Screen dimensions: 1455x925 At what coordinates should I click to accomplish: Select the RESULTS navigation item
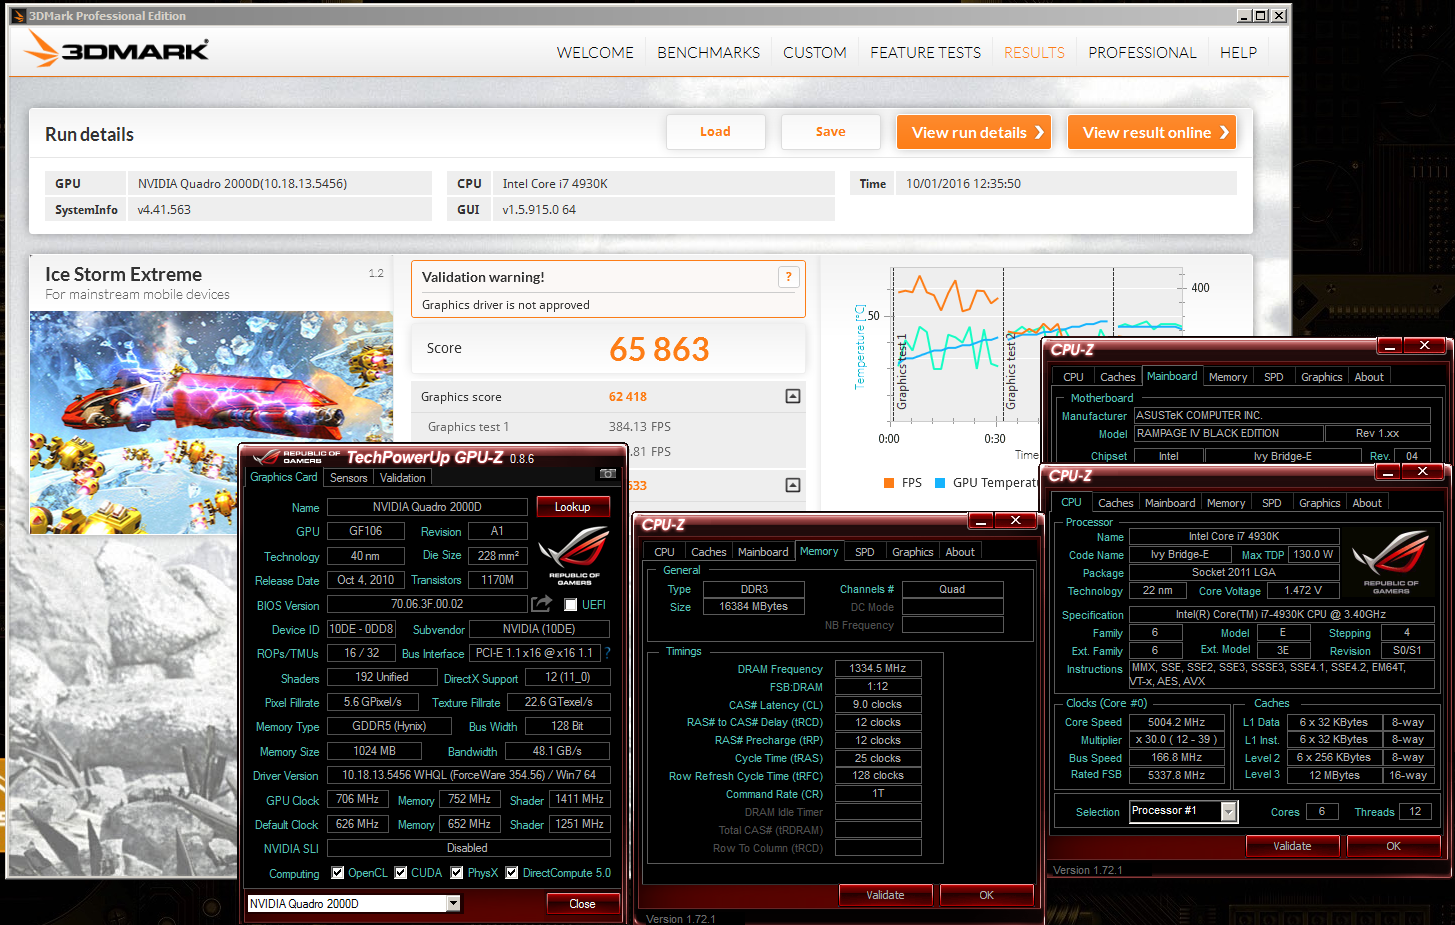1034,52
